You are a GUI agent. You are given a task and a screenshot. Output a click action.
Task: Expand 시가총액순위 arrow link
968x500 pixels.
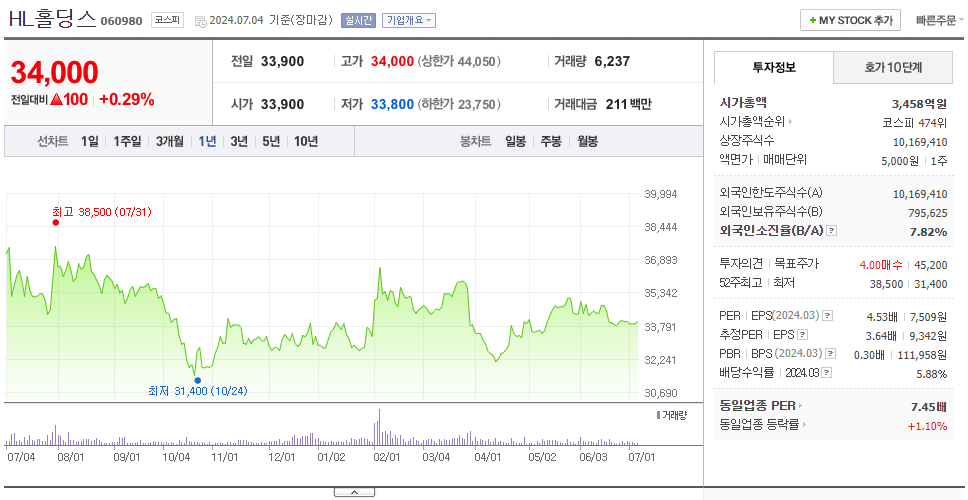[790, 122]
